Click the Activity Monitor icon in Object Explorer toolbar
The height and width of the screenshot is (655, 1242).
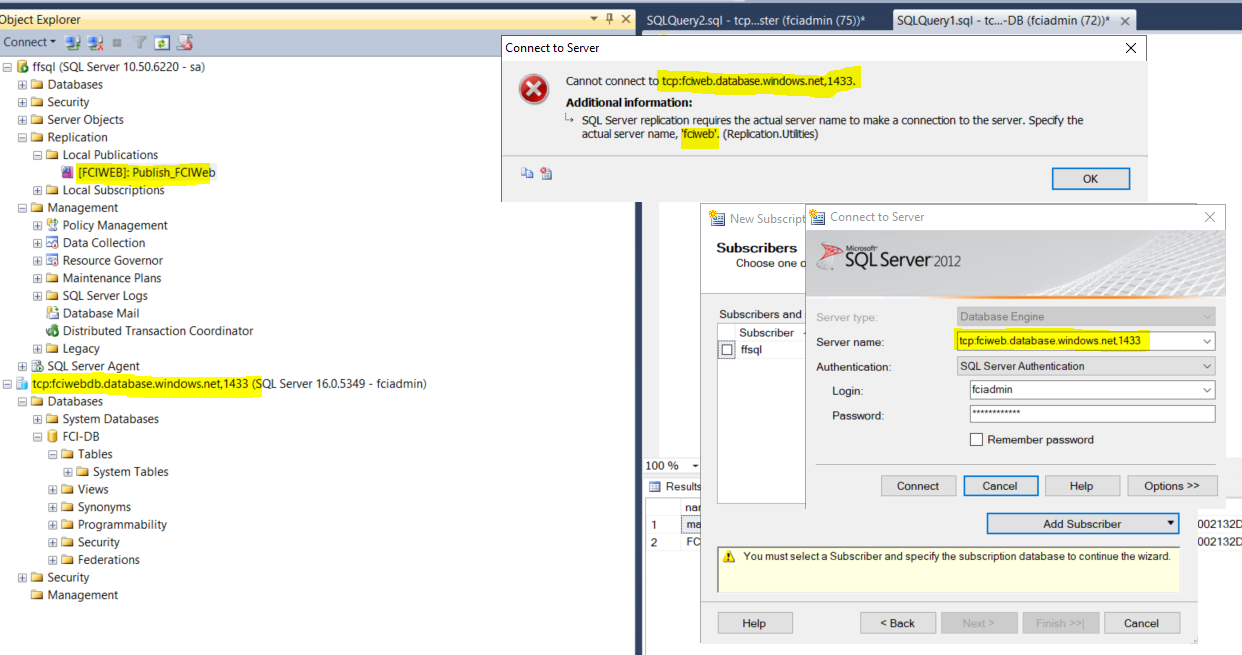(184, 42)
